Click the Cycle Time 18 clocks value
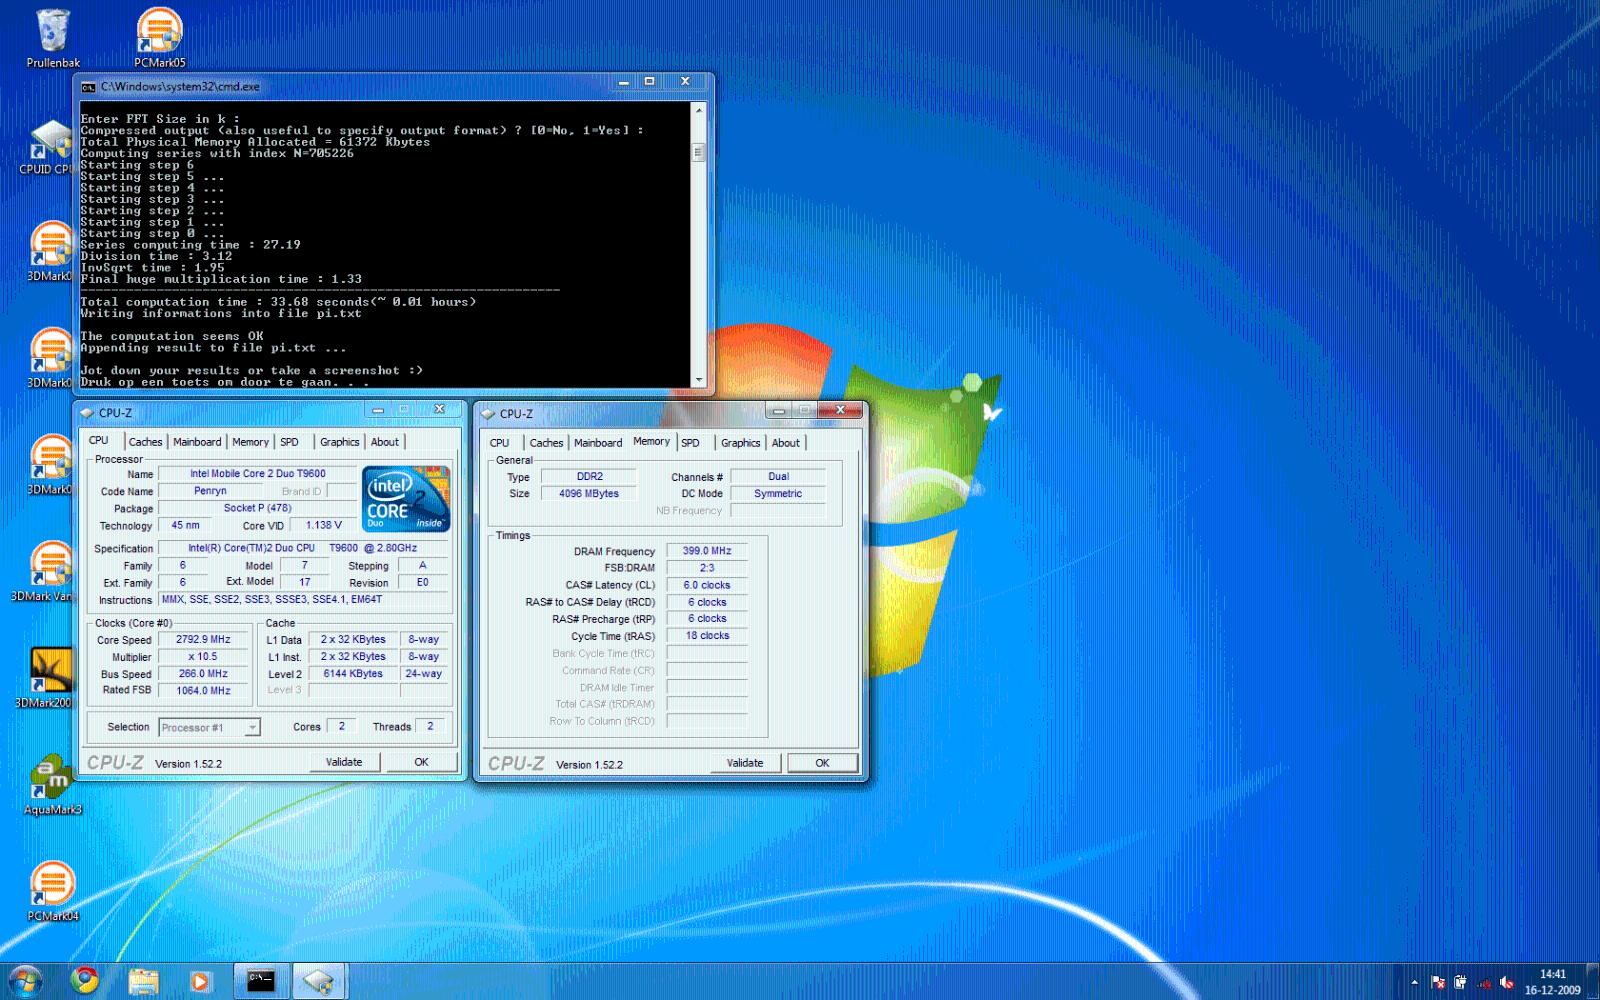 (x=707, y=636)
